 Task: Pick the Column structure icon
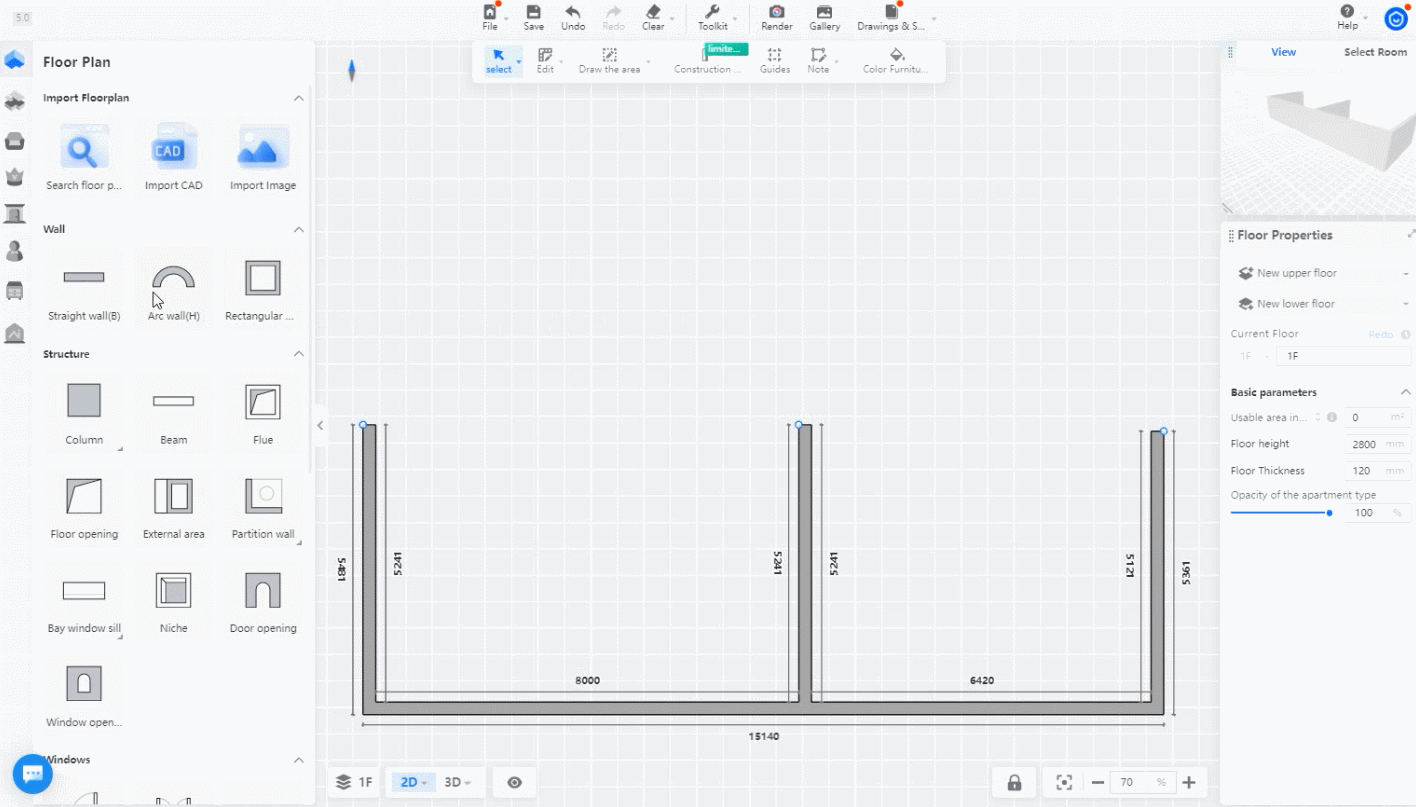(84, 401)
